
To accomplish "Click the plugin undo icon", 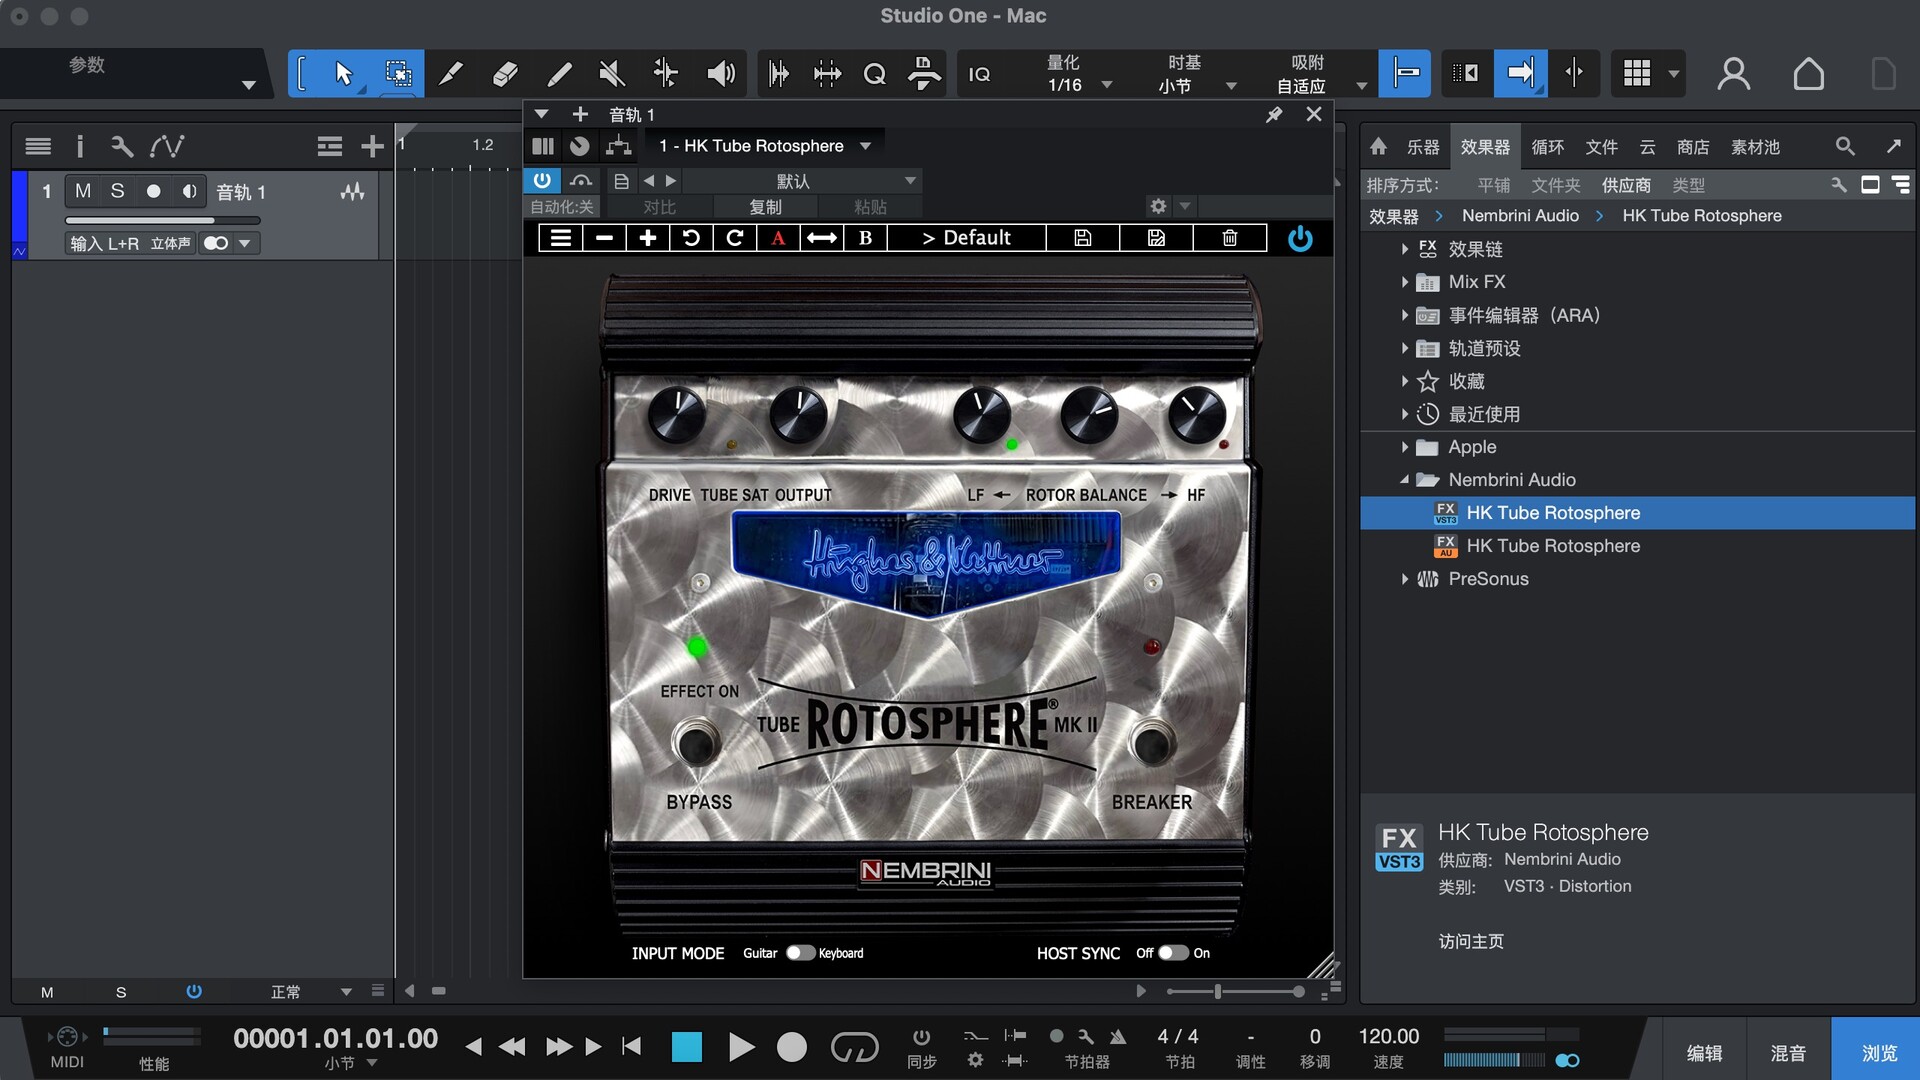I will (691, 238).
